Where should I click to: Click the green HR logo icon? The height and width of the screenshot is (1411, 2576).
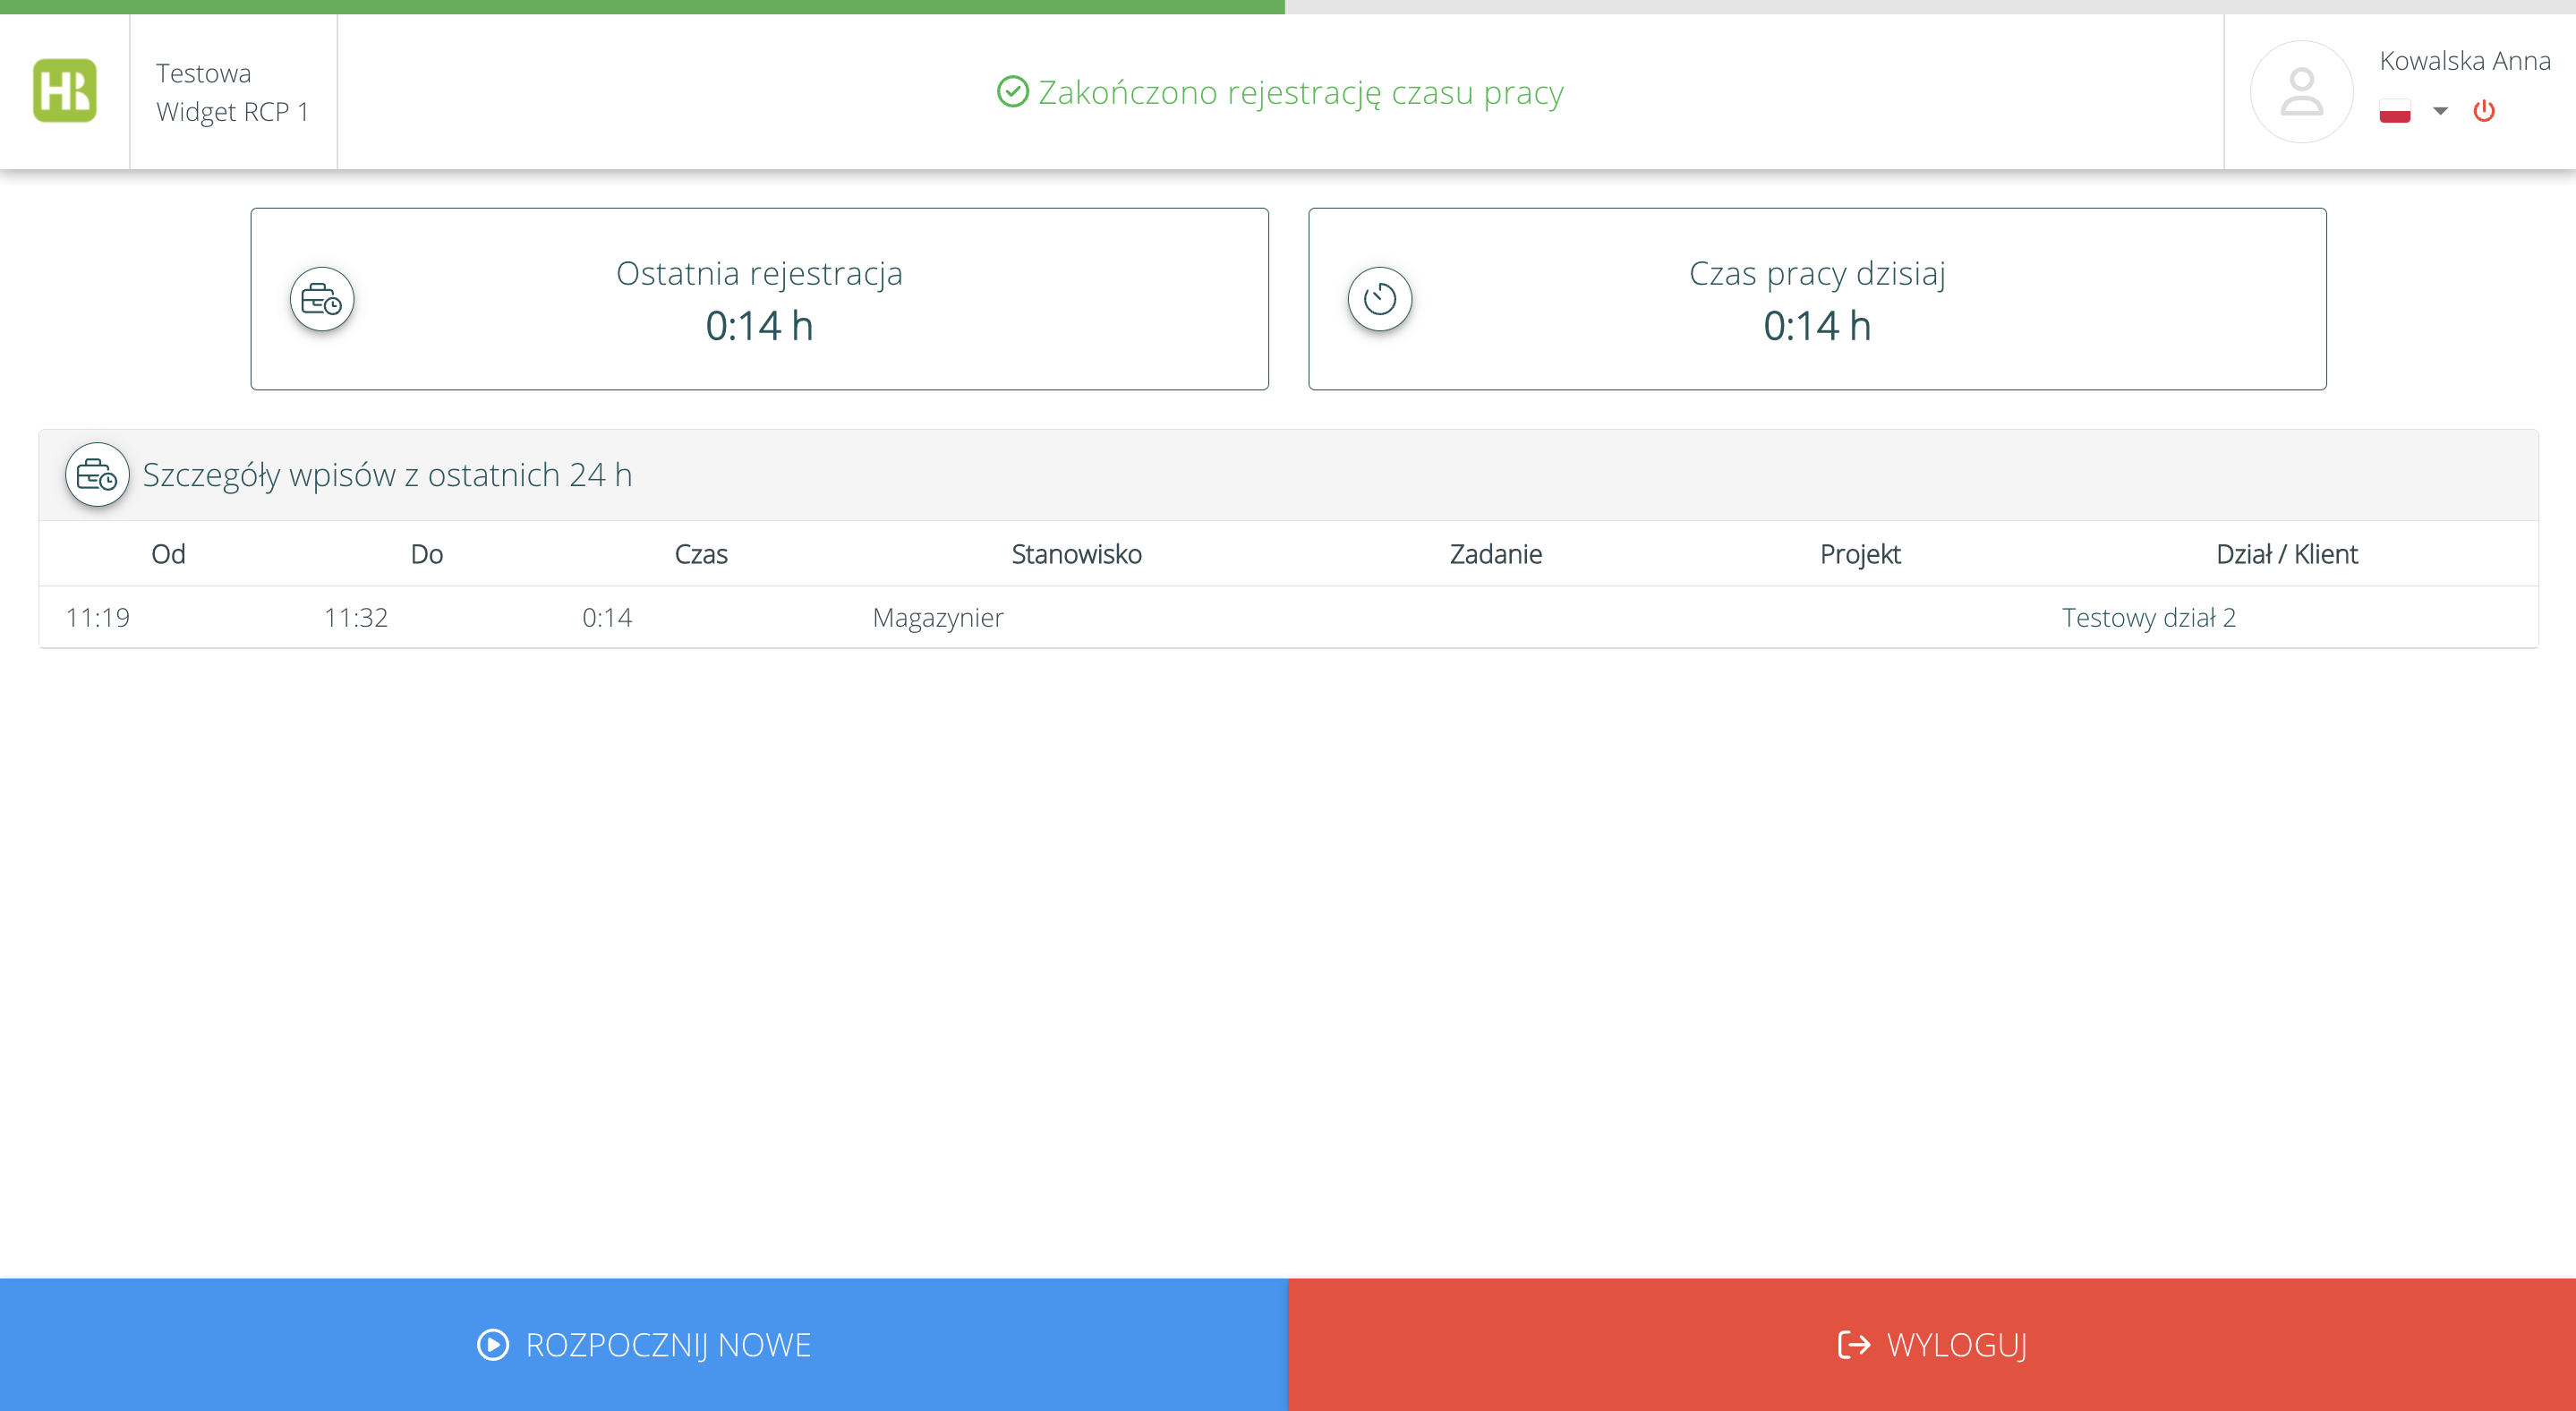click(x=65, y=91)
